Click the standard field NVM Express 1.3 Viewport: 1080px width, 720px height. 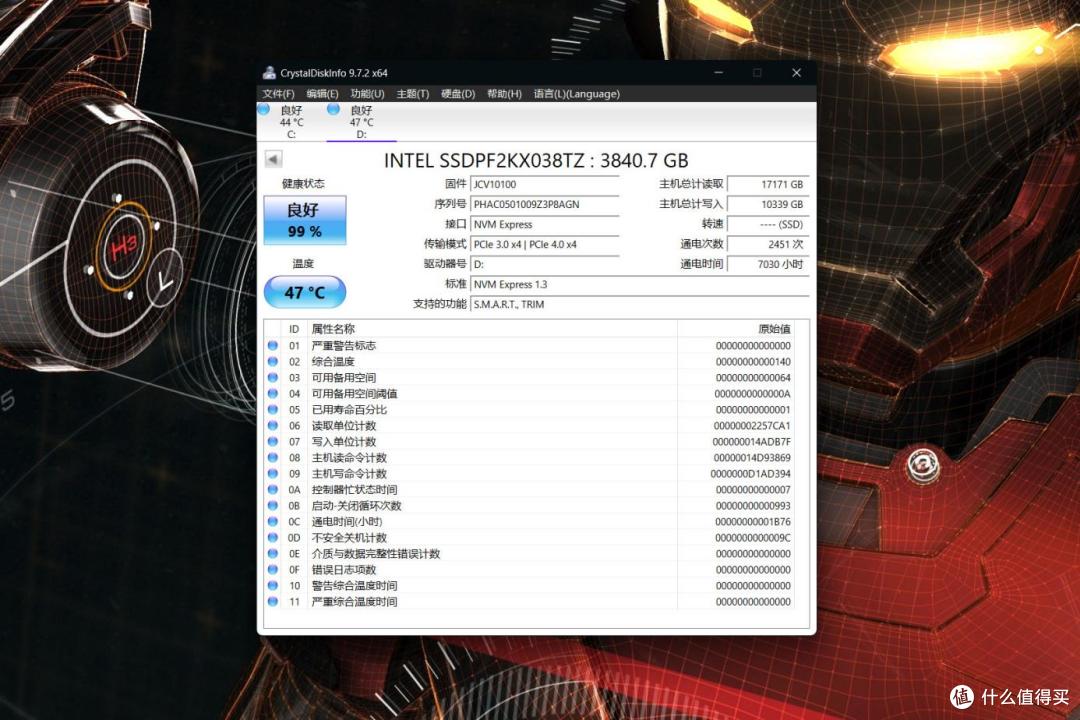pyautogui.click(x=639, y=284)
